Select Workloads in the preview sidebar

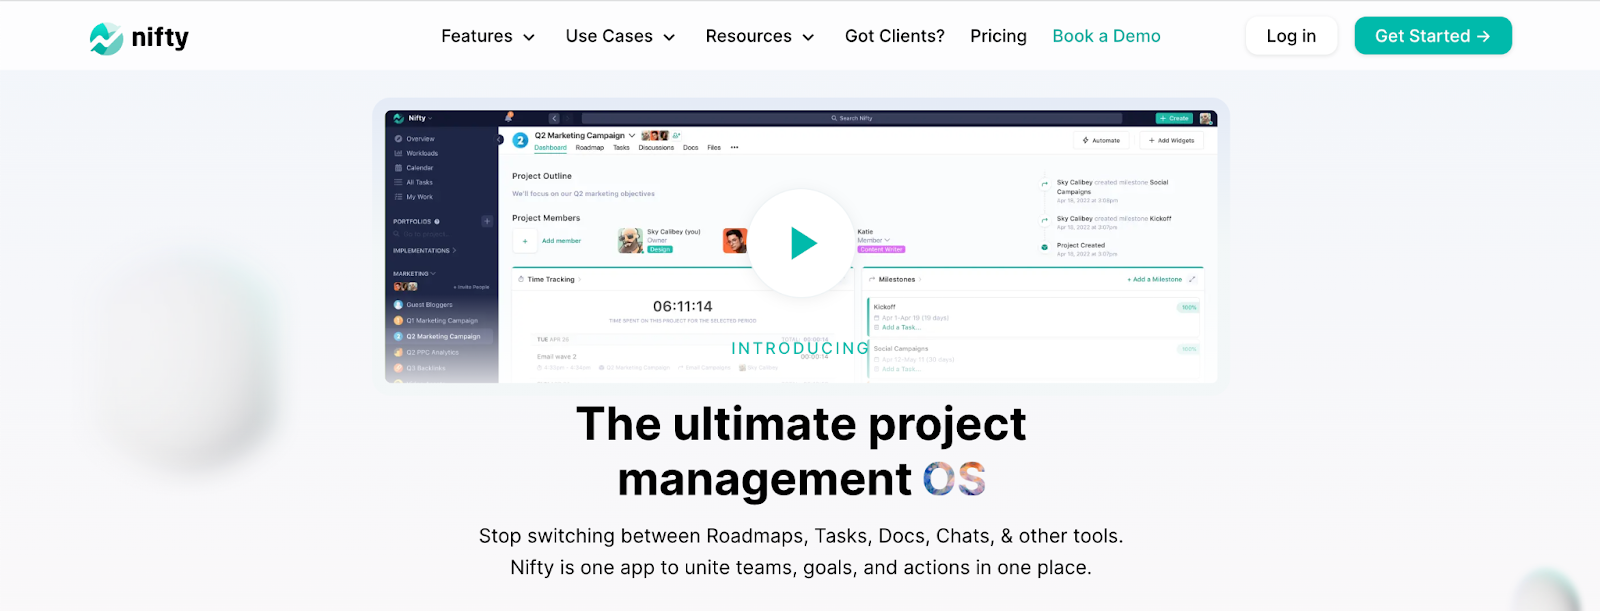pos(417,153)
